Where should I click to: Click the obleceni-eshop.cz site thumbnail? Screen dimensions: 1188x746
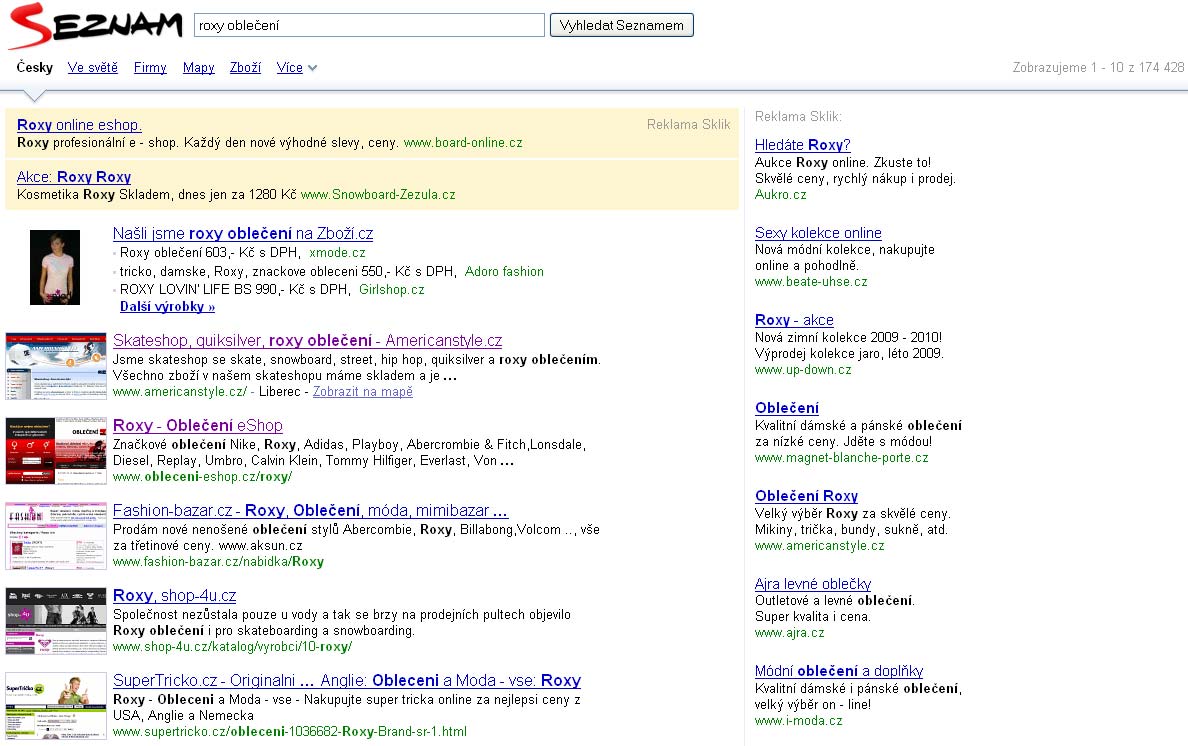pyautogui.click(x=56, y=451)
